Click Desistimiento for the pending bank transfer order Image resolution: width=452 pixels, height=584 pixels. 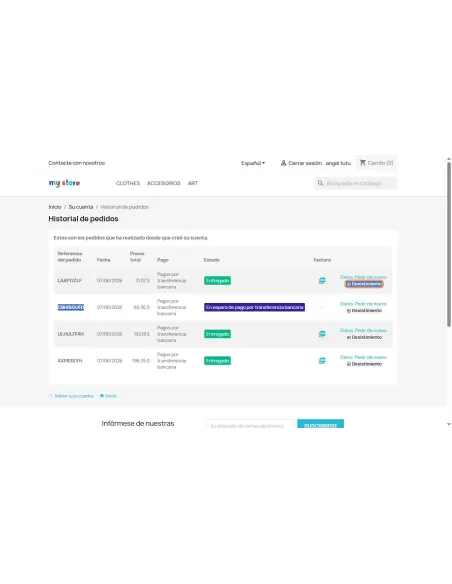364,310
